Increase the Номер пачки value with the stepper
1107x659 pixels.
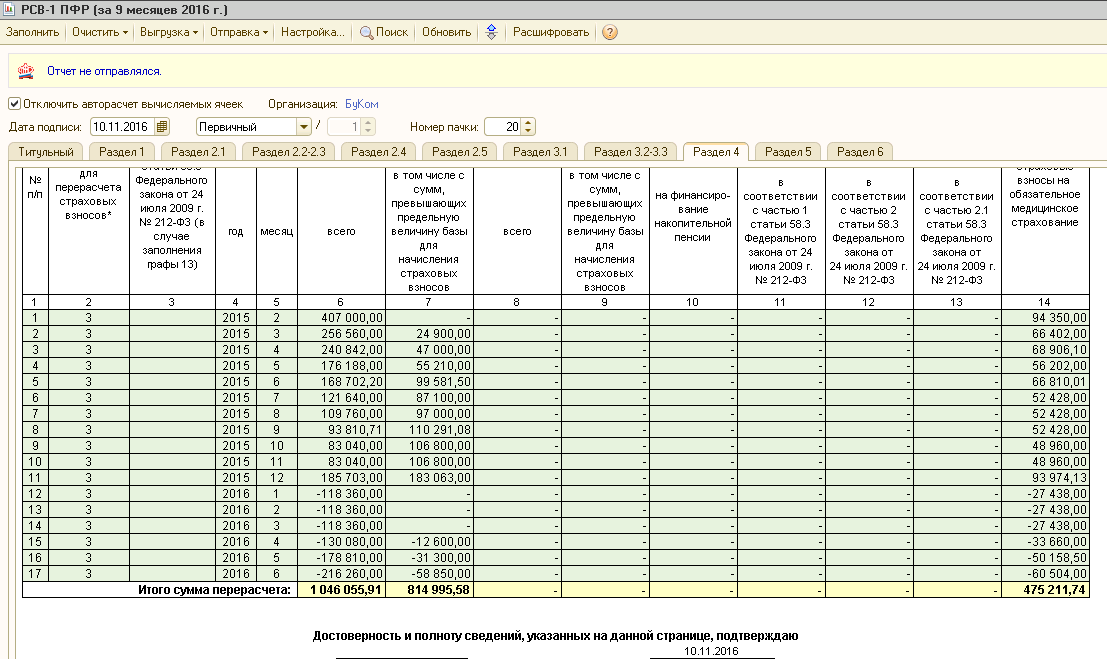tap(528, 123)
